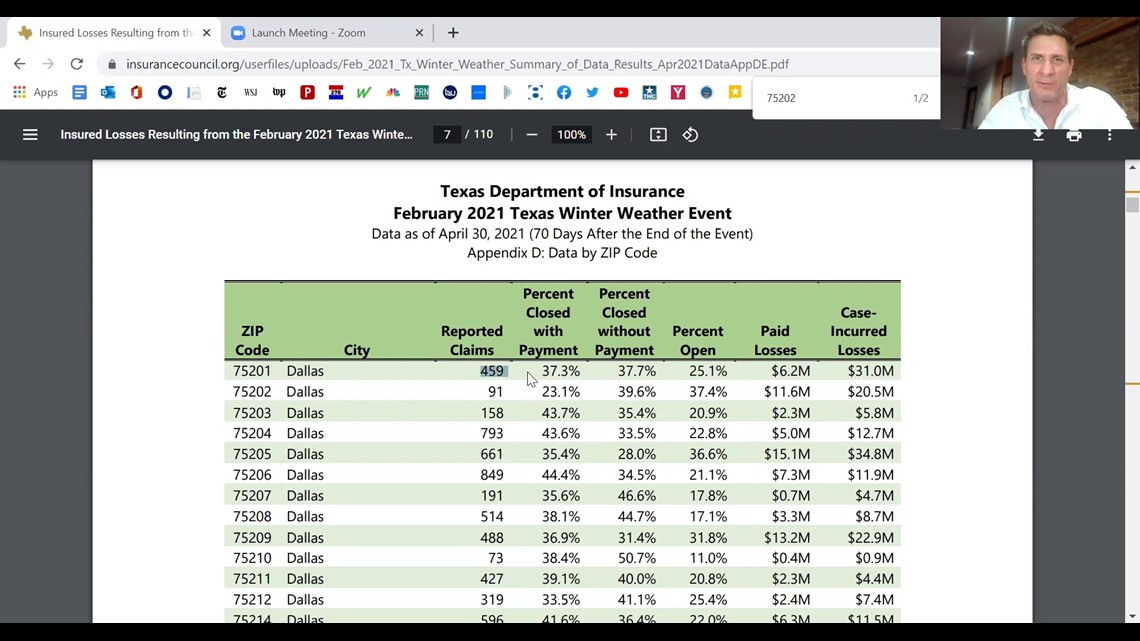Click the 50.7% closed without payment value
Viewport: 1140px width, 641px height.
[x=637, y=558]
